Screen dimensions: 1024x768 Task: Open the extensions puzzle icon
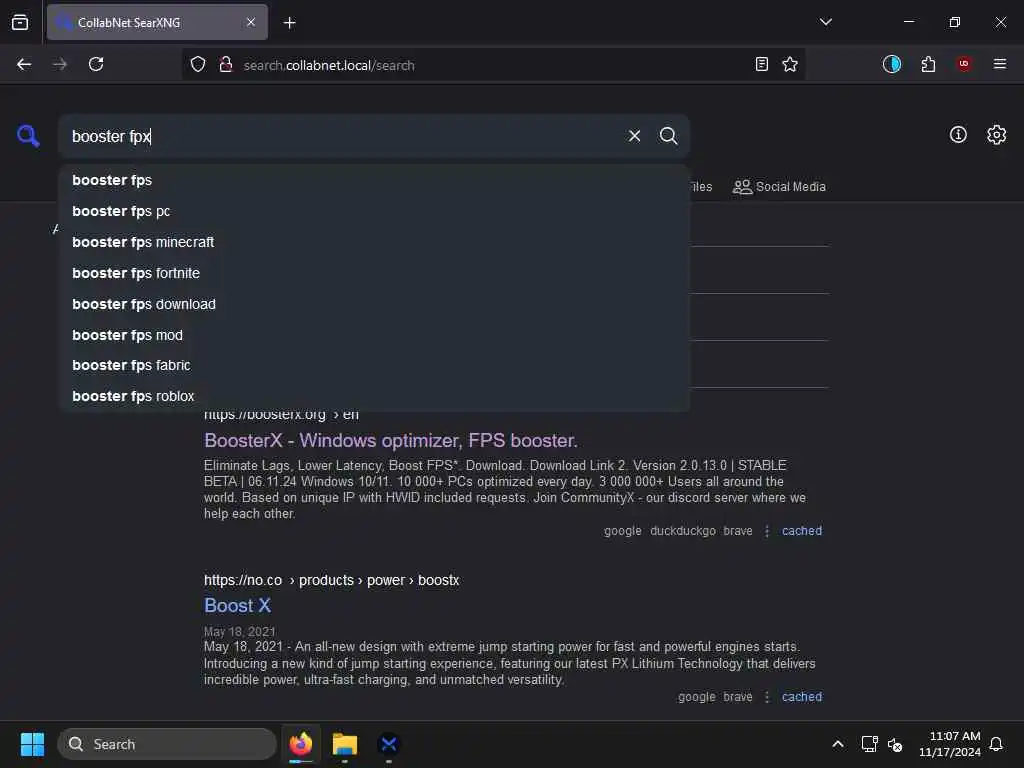point(928,64)
